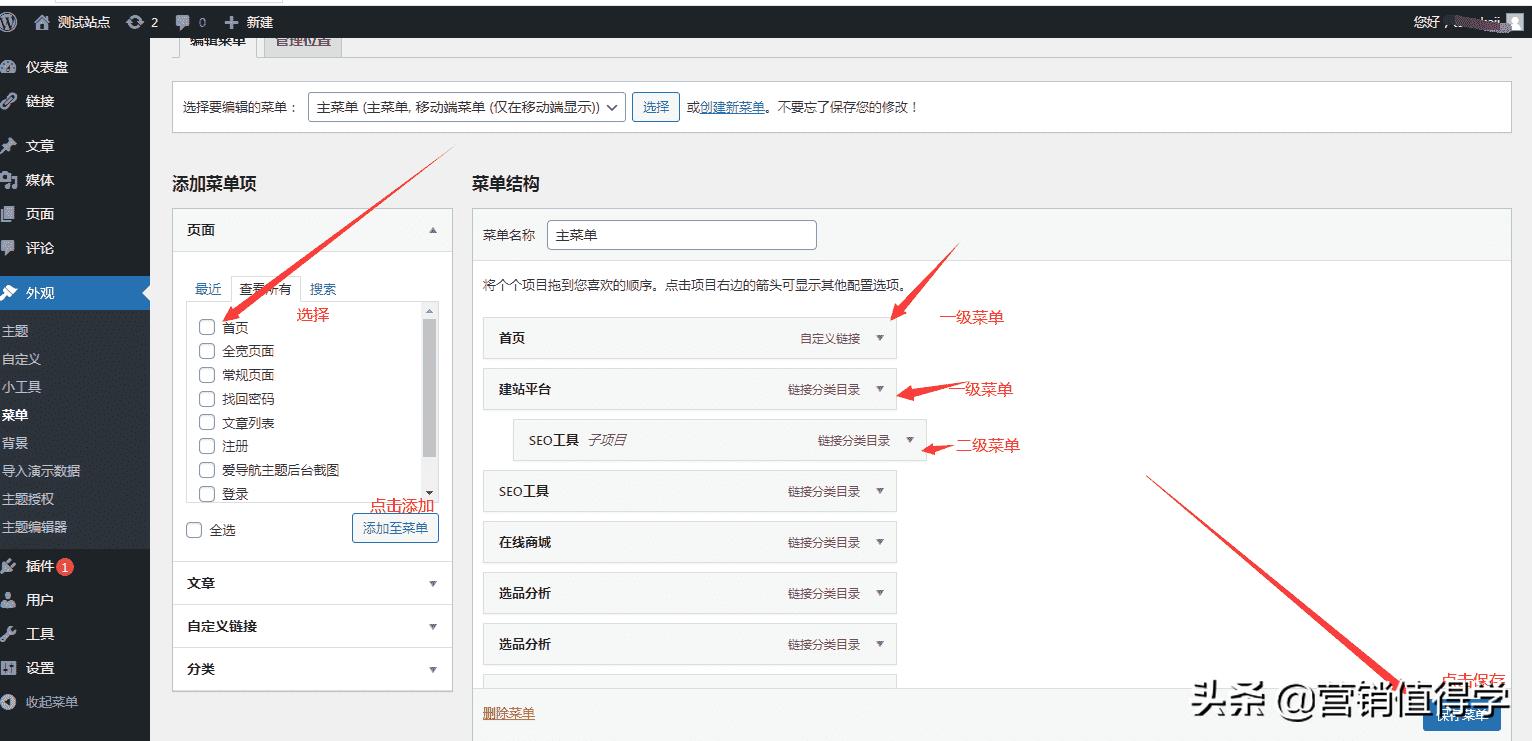Viewport: 1532px width, 741px height.
Task: Click the WordPress logo icon
Action: click(x=8, y=22)
